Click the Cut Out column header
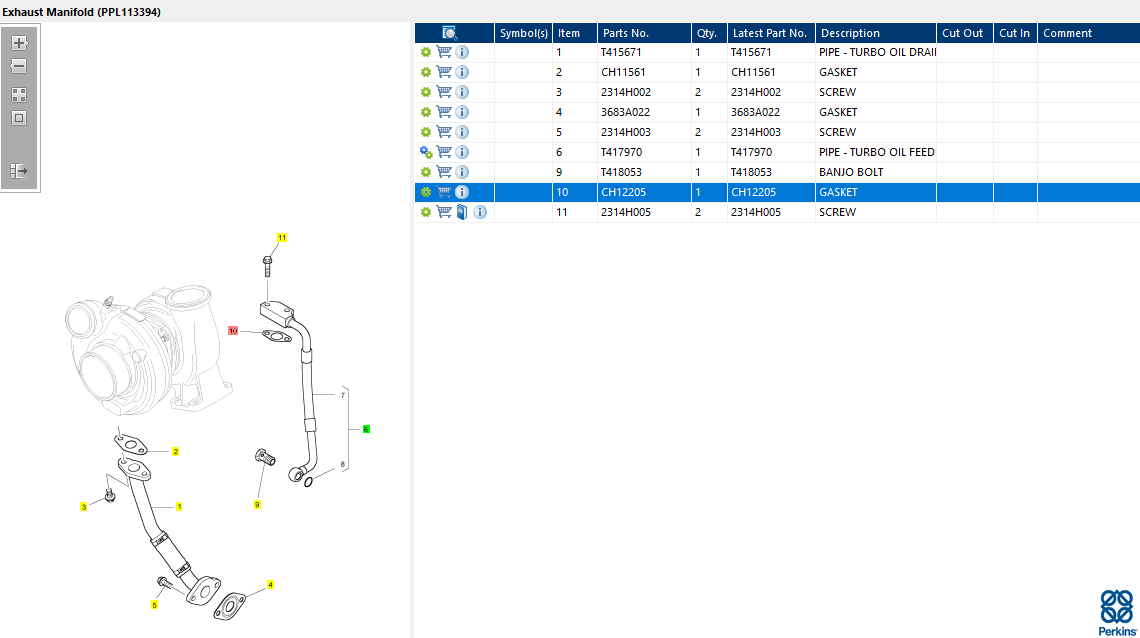 tap(965, 33)
